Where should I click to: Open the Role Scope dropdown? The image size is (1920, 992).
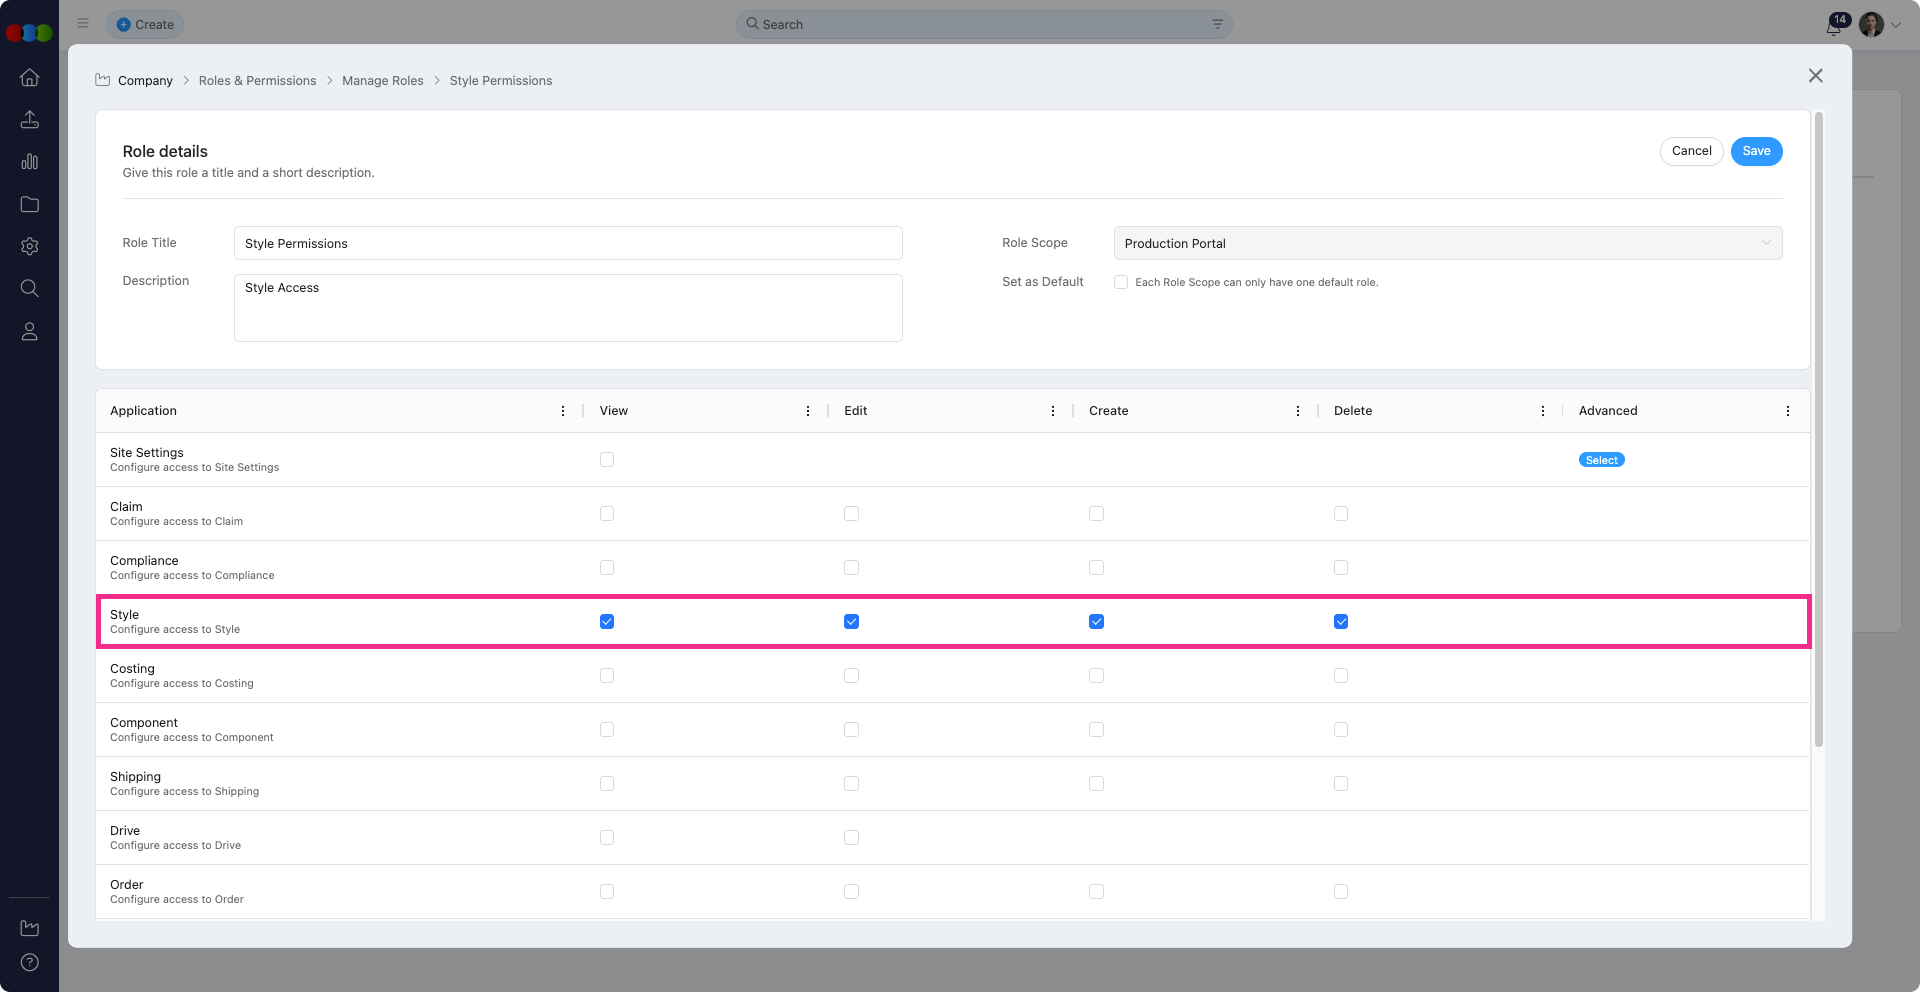pyautogui.click(x=1447, y=243)
